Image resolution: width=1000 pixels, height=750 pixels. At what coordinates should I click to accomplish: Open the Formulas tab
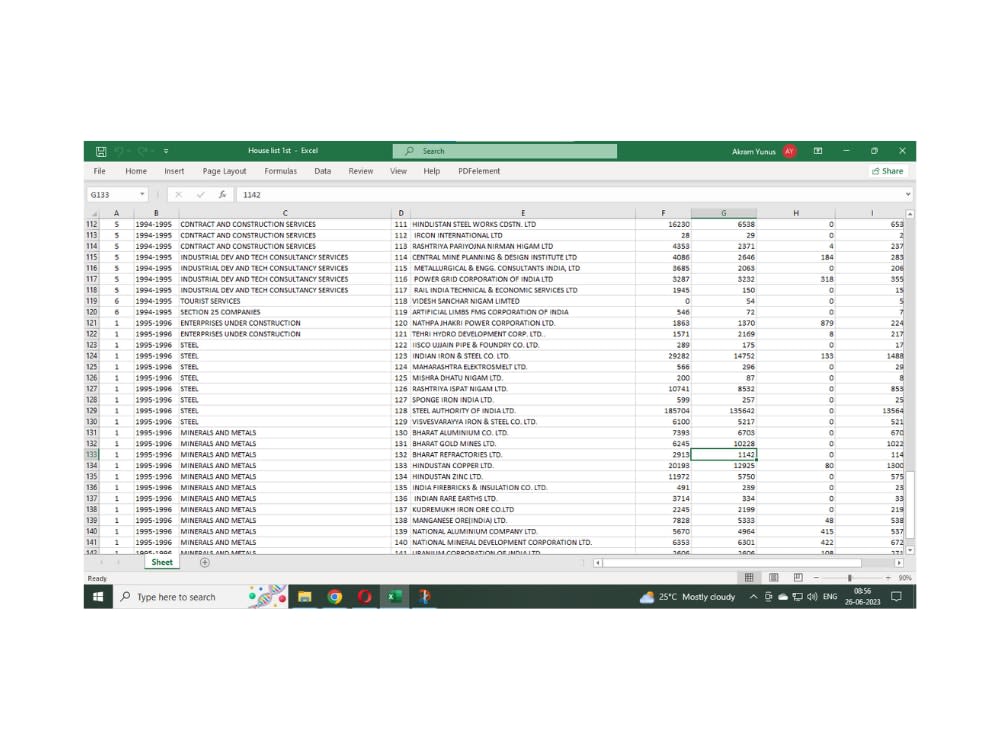pyautogui.click(x=281, y=171)
